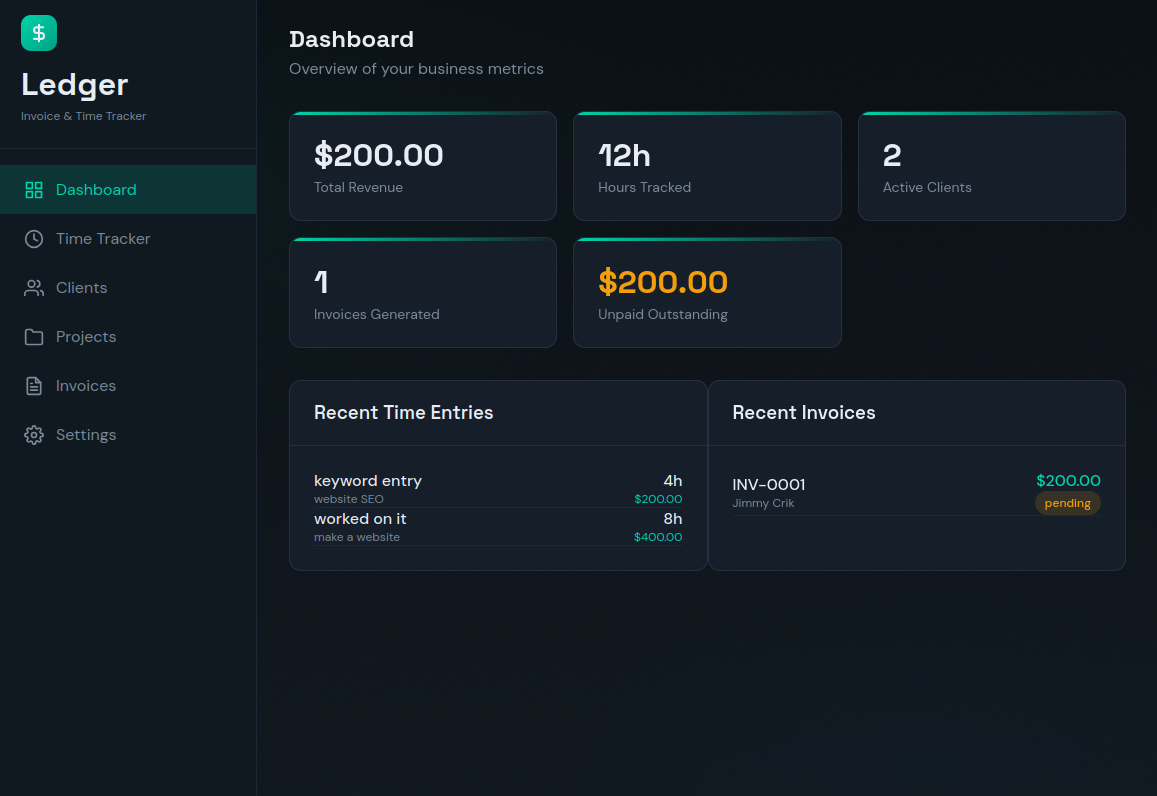Image resolution: width=1157 pixels, height=796 pixels.
Task: Click the Projects folder icon
Action: click(x=34, y=337)
